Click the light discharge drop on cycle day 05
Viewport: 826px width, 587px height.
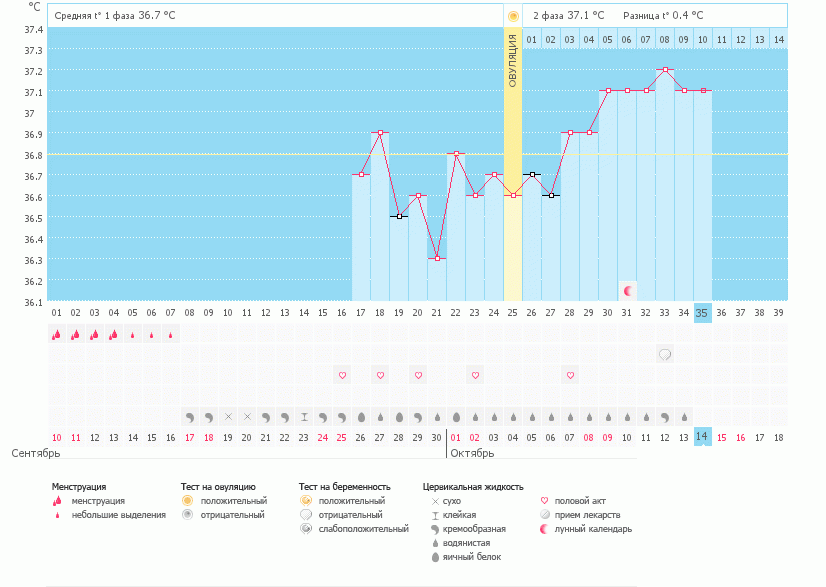click(132, 335)
